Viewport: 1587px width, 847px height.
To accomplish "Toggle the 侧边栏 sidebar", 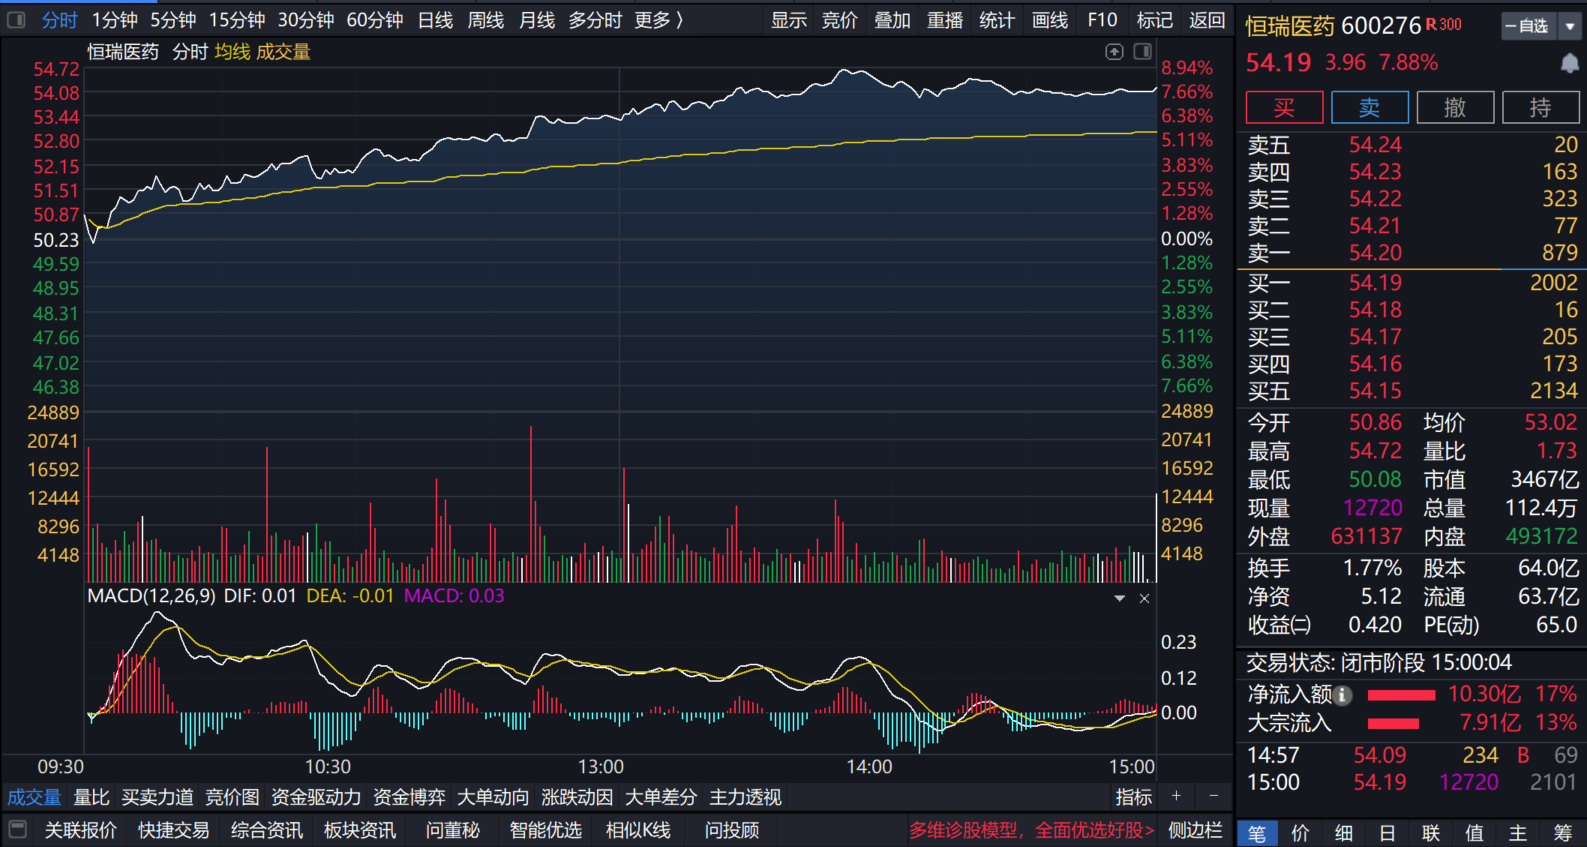I will (1195, 830).
